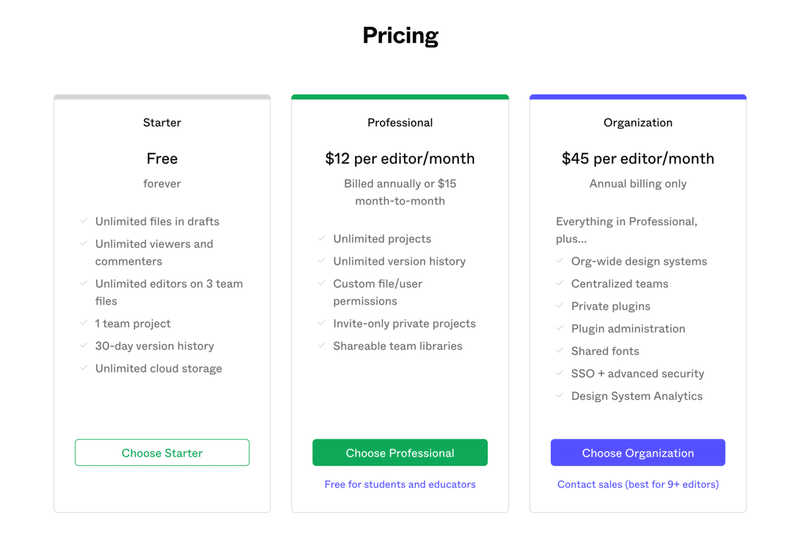Click the $45 per editor/month price

(x=638, y=159)
